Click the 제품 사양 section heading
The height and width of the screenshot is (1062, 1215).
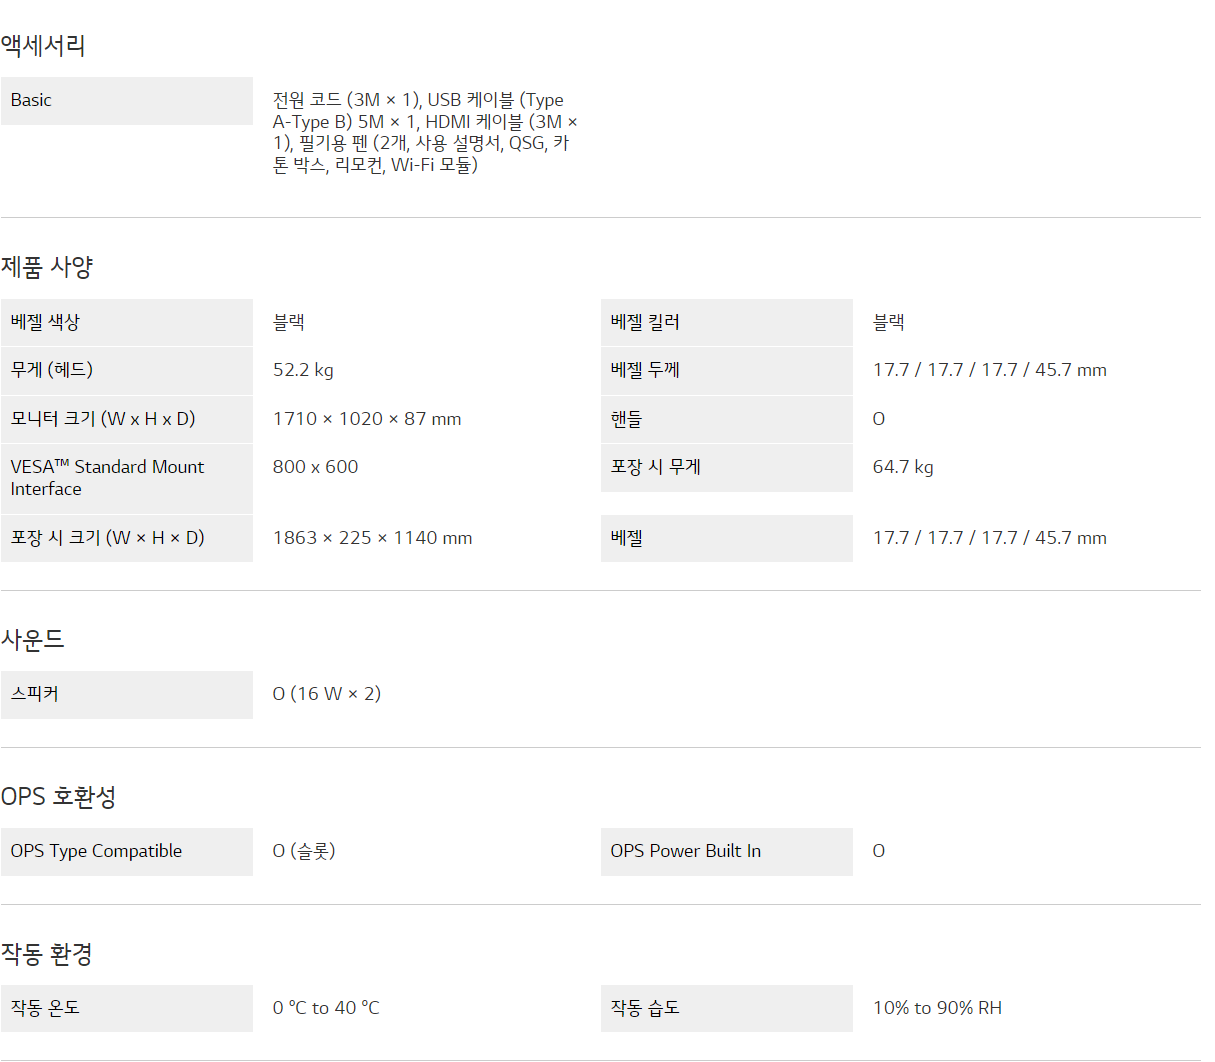(x=47, y=267)
